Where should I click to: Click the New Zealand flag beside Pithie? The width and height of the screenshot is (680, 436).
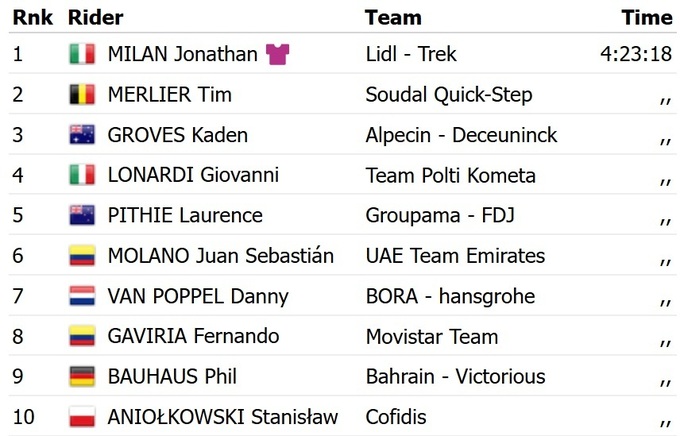(x=82, y=215)
